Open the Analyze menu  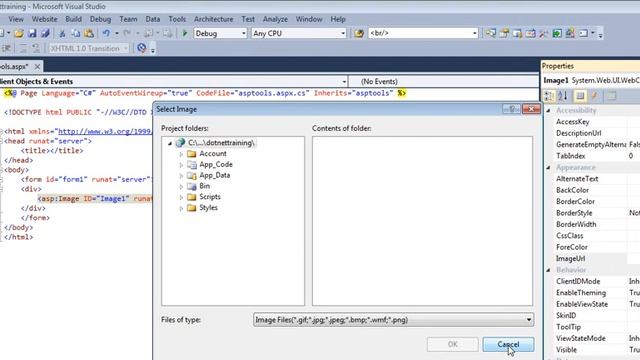(275, 19)
